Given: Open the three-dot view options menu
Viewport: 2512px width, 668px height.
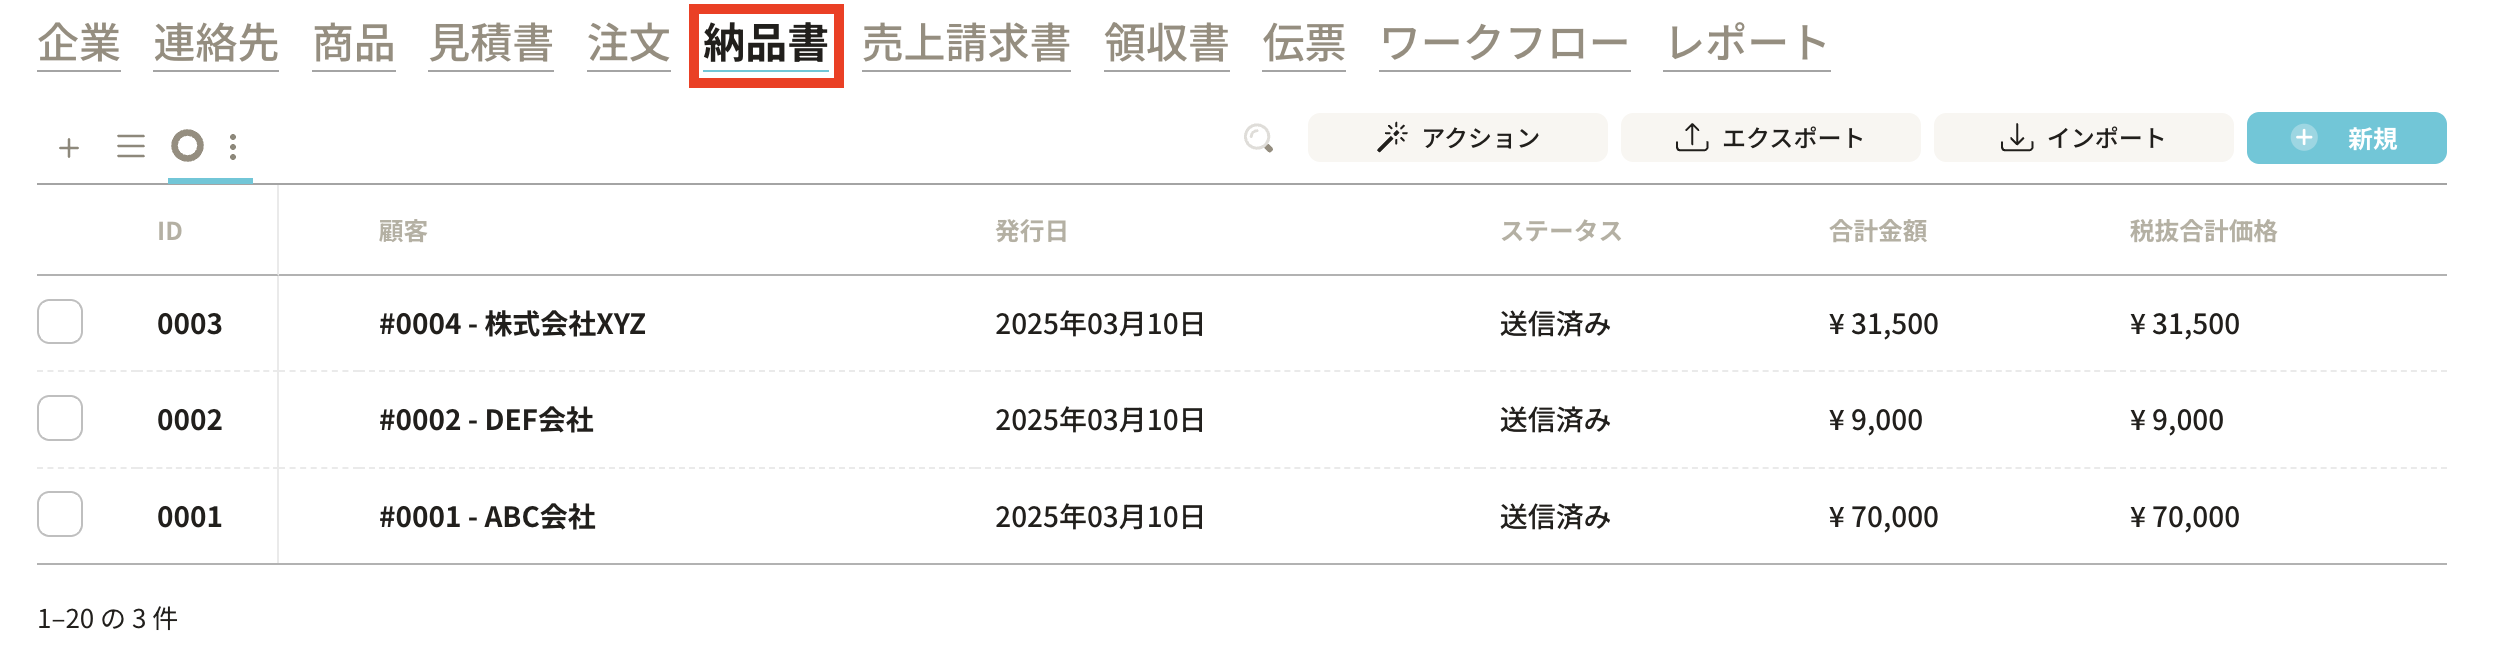Looking at the screenshot, I should coord(233,147).
